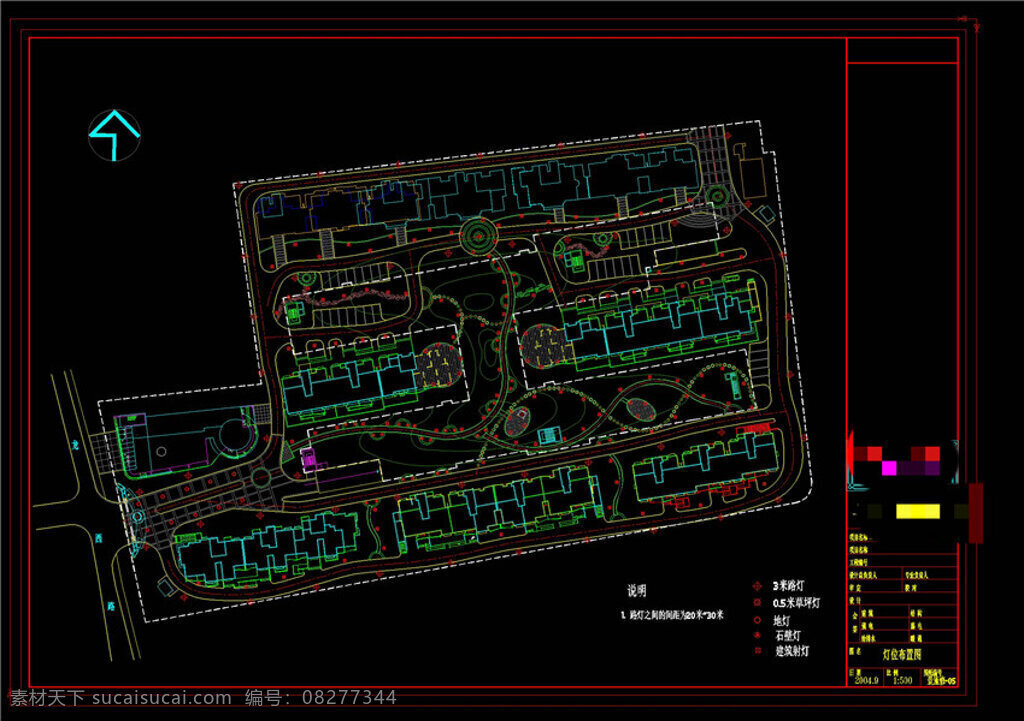Click the drawing title 灯位布置图
Screen dimensions: 1024x721
[x=902, y=654]
